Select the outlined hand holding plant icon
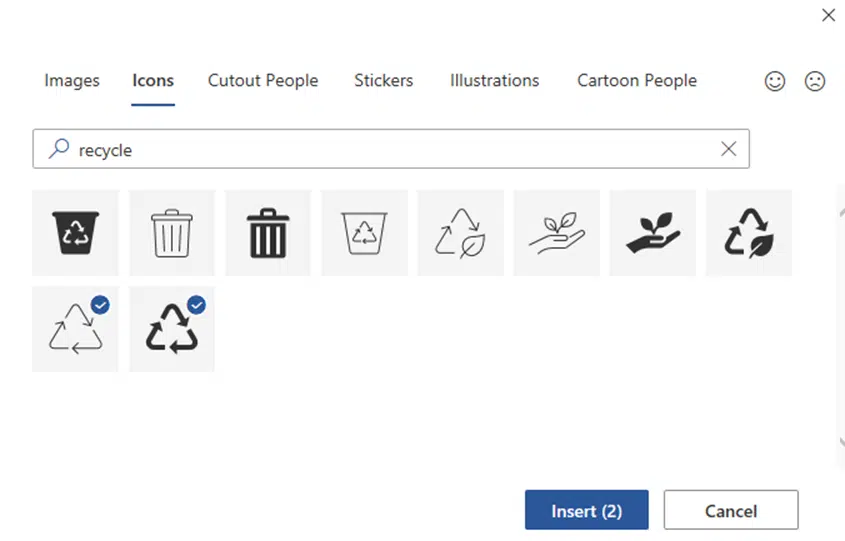This screenshot has height=541, width=845. pos(557,233)
